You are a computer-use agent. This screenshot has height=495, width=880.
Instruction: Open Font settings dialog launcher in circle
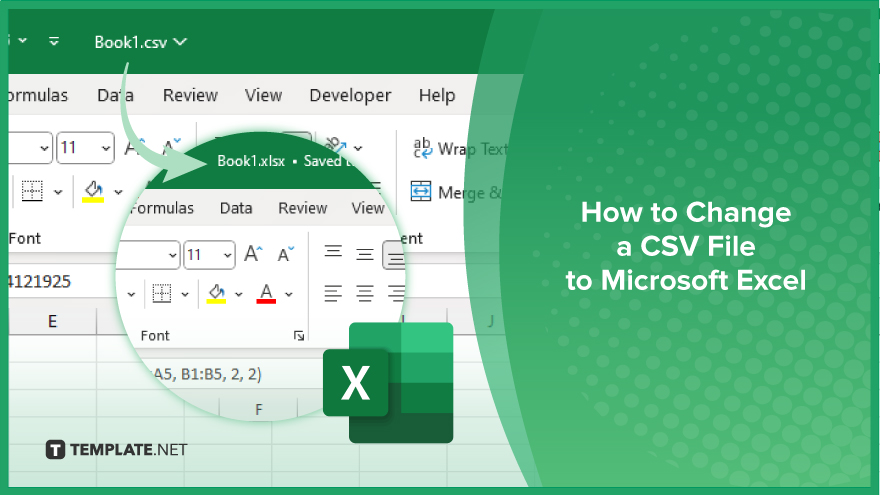pyautogui.click(x=299, y=336)
